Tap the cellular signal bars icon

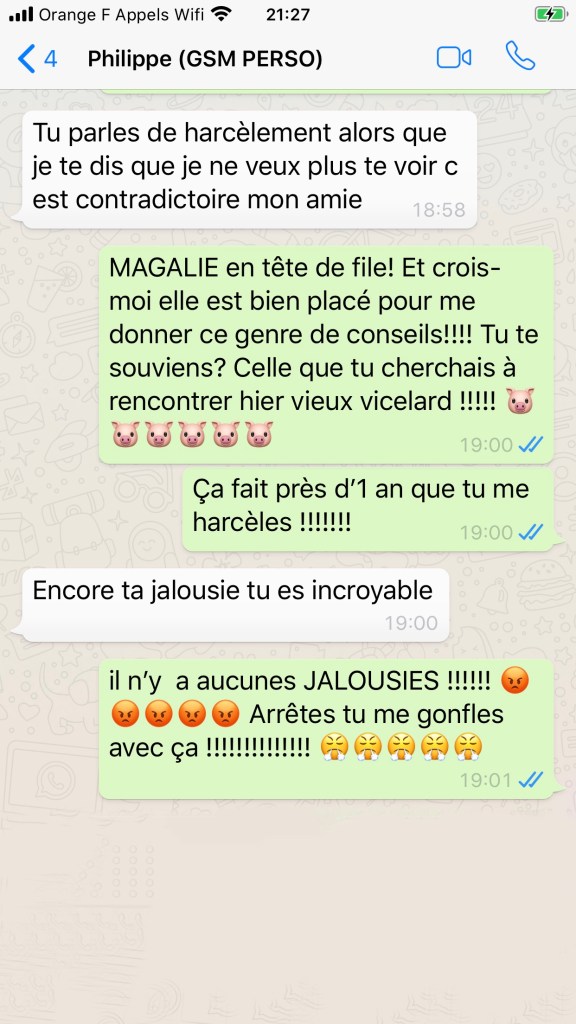[x=21, y=14]
